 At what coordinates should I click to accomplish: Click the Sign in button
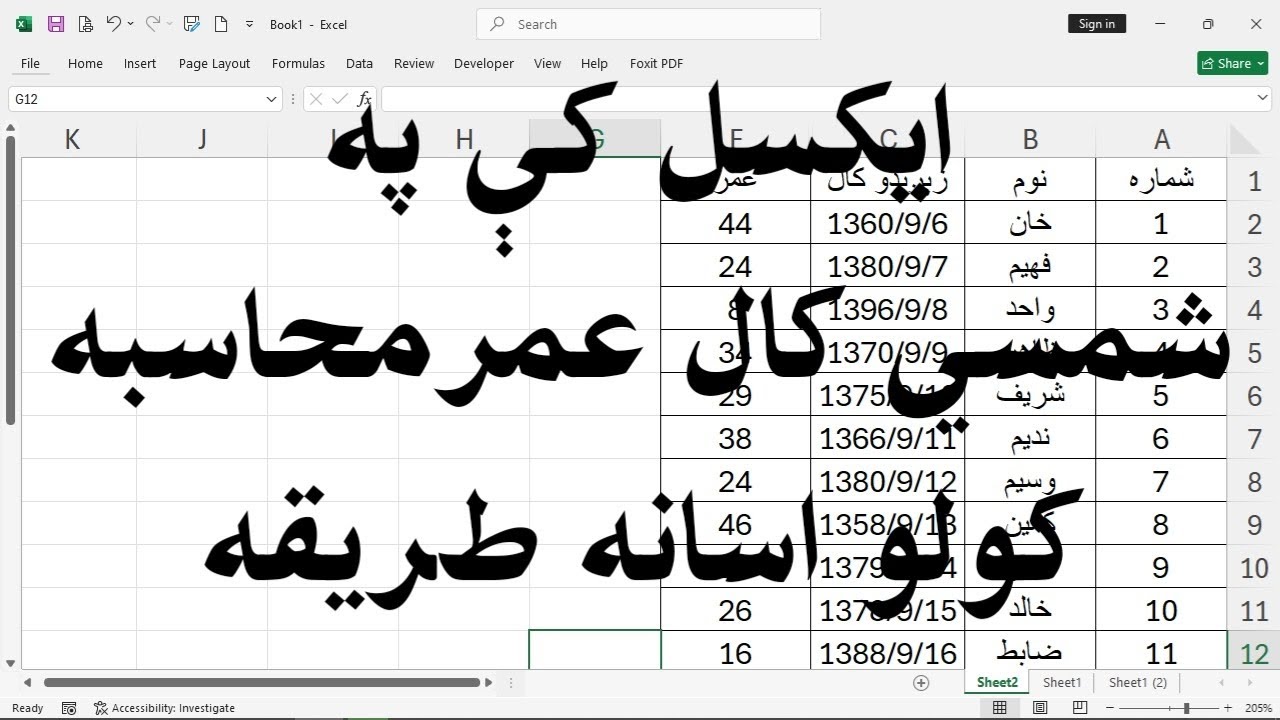click(x=1097, y=24)
